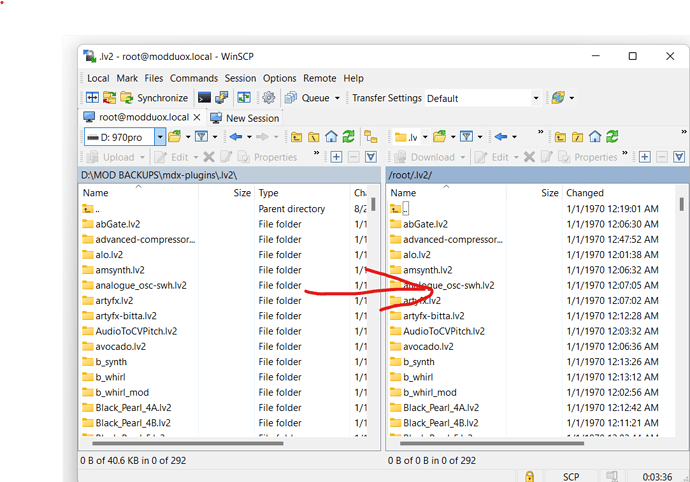Expand the remote filter dropdown arrow
Screen dimensions: 690x482
[x=480, y=137]
